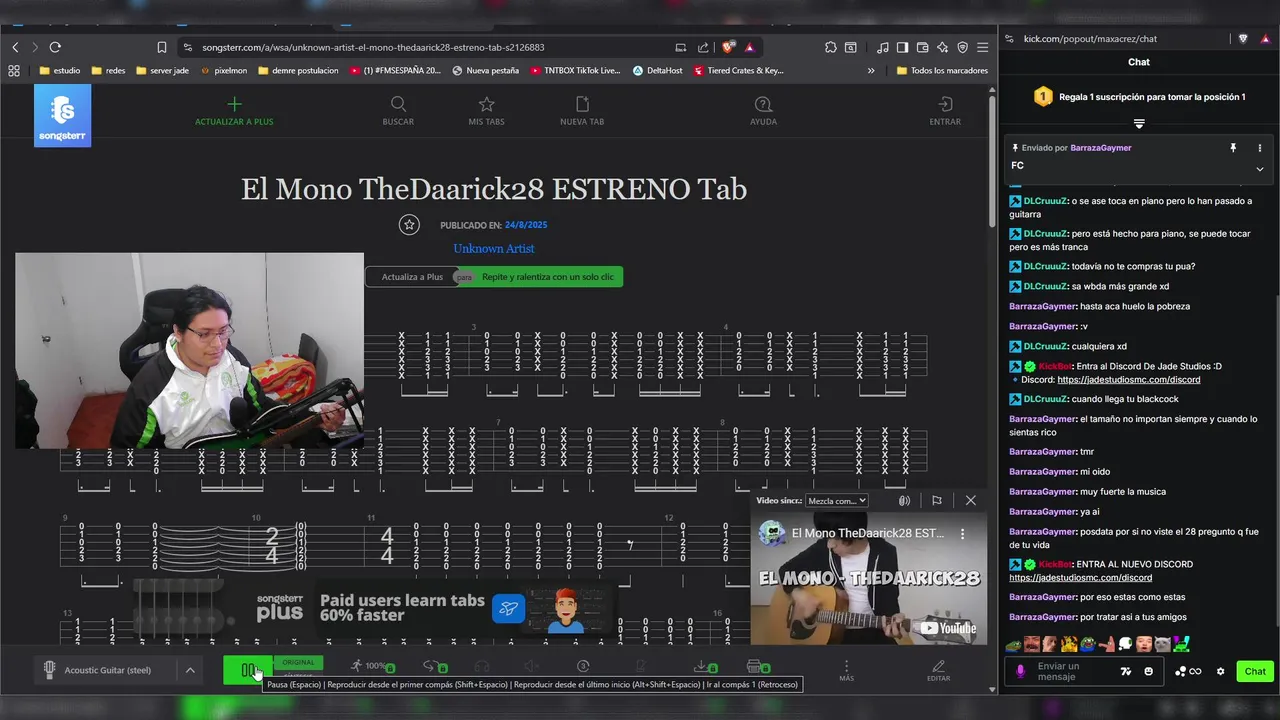Expand track list chevron arrow
This screenshot has width=1280, height=720.
190,670
